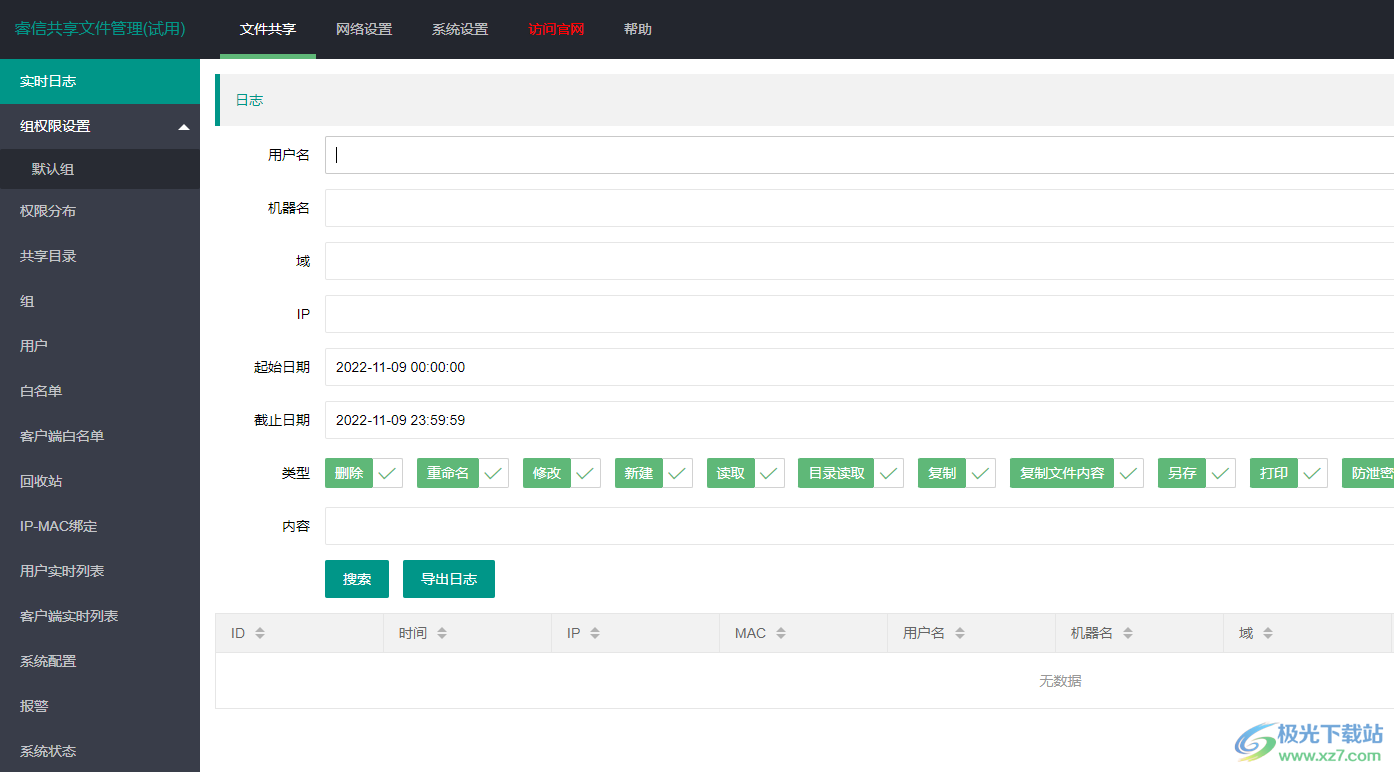Open 白名单 in the sidebar
1394x772 pixels.
(x=100, y=391)
